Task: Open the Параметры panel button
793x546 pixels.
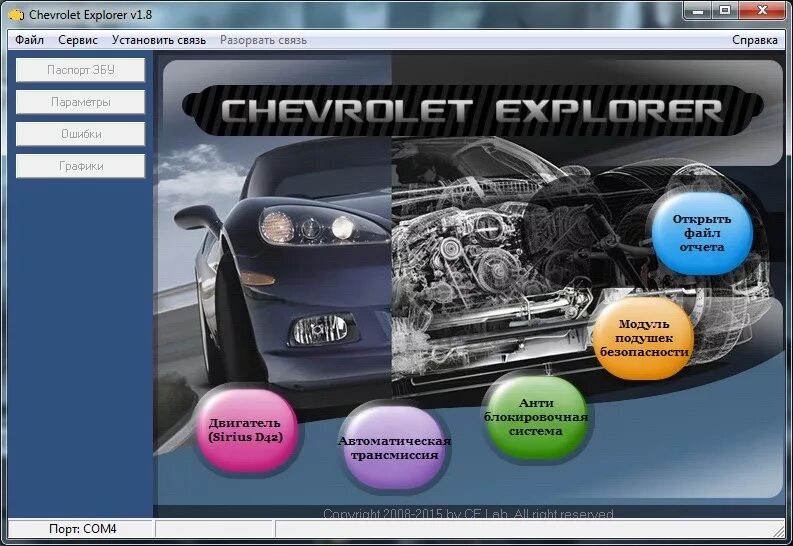Action: click(x=80, y=102)
